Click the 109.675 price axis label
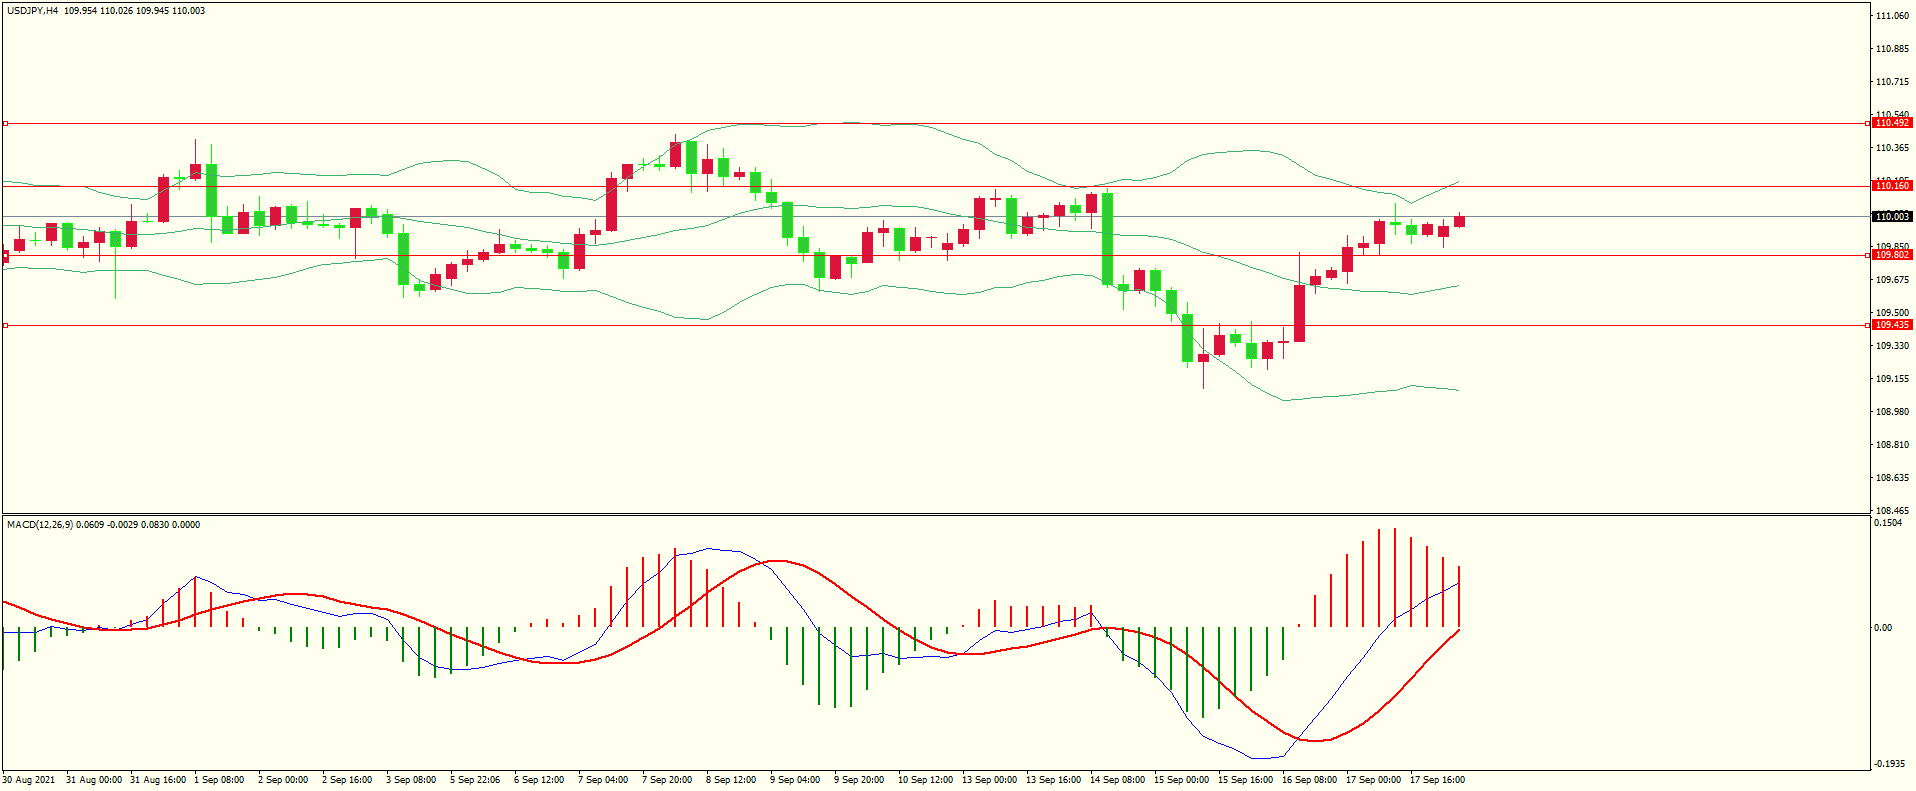This screenshot has height=791, width=1916. [1892, 280]
